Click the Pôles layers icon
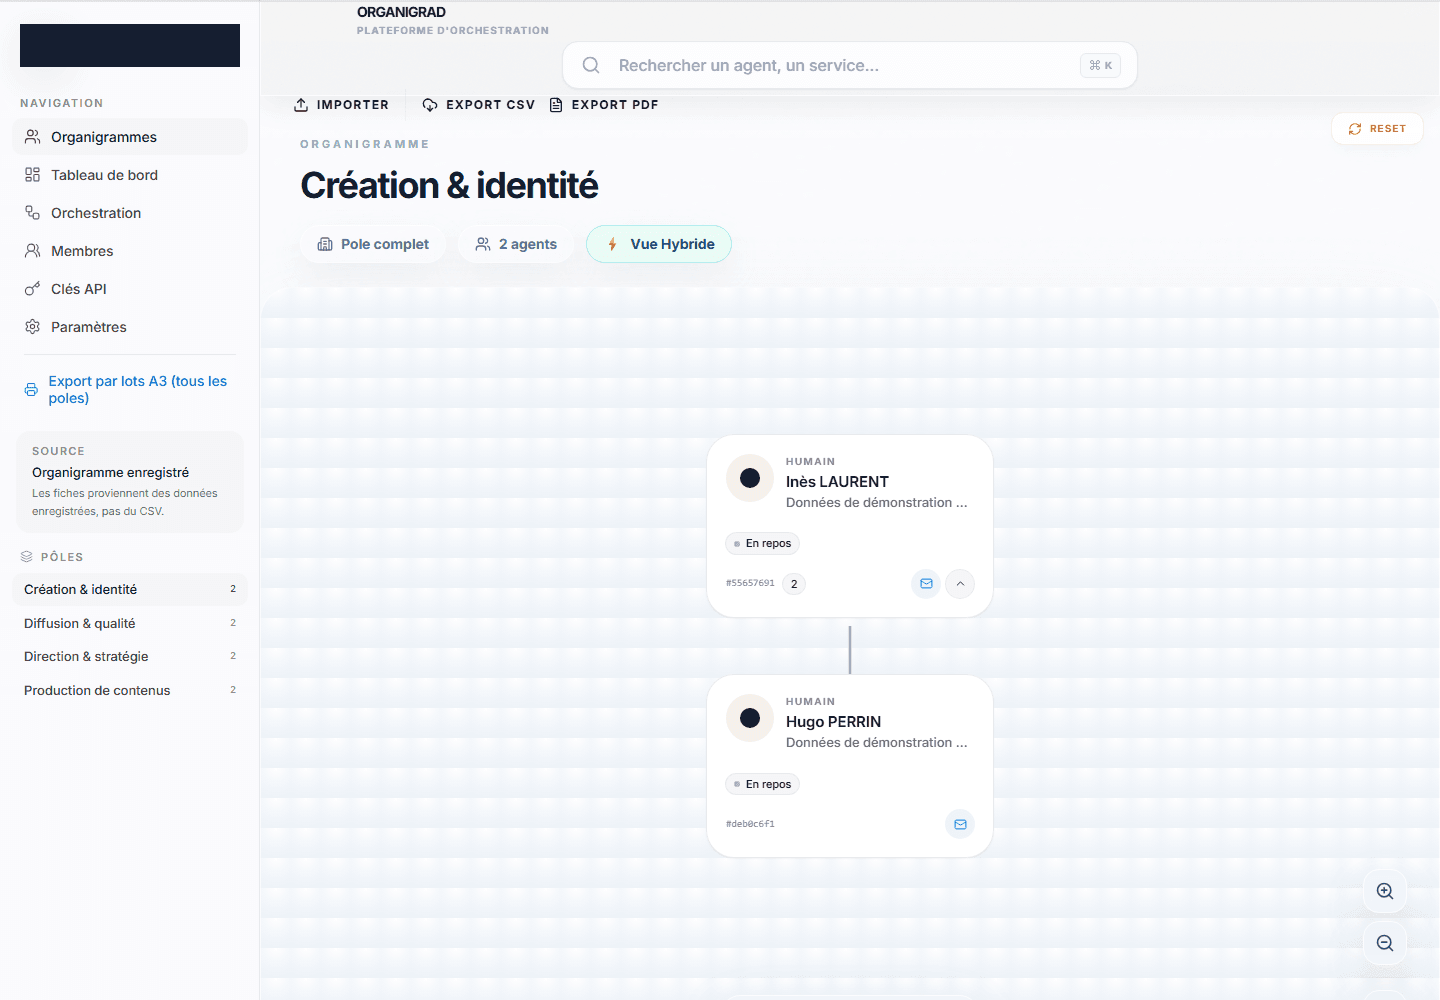1440x1000 pixels. coord(27,557)
